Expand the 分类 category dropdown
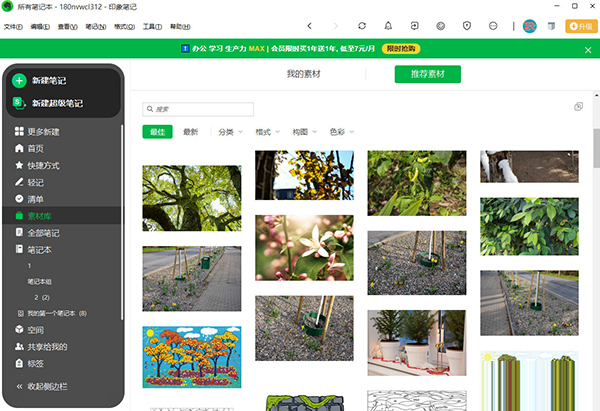This screenshot has width=600, height=411. tap(230, 132)
